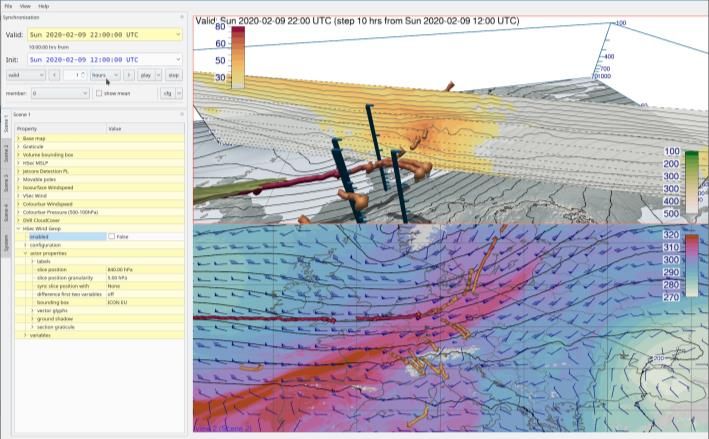Switch to the System side tab

pyautogui.click(x=6, y=243)
